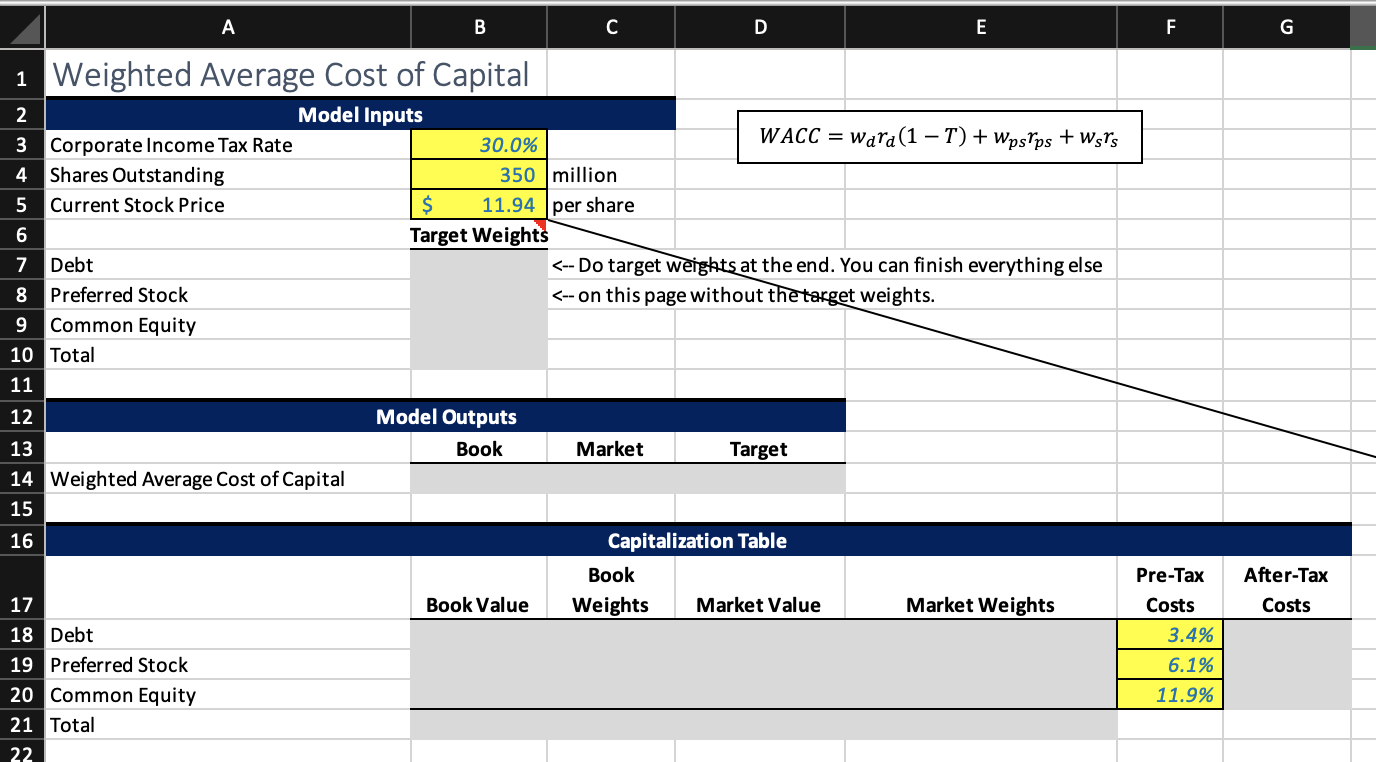
Task: Select the Book WACC output cell in row 14
Action: coord(479,479)
